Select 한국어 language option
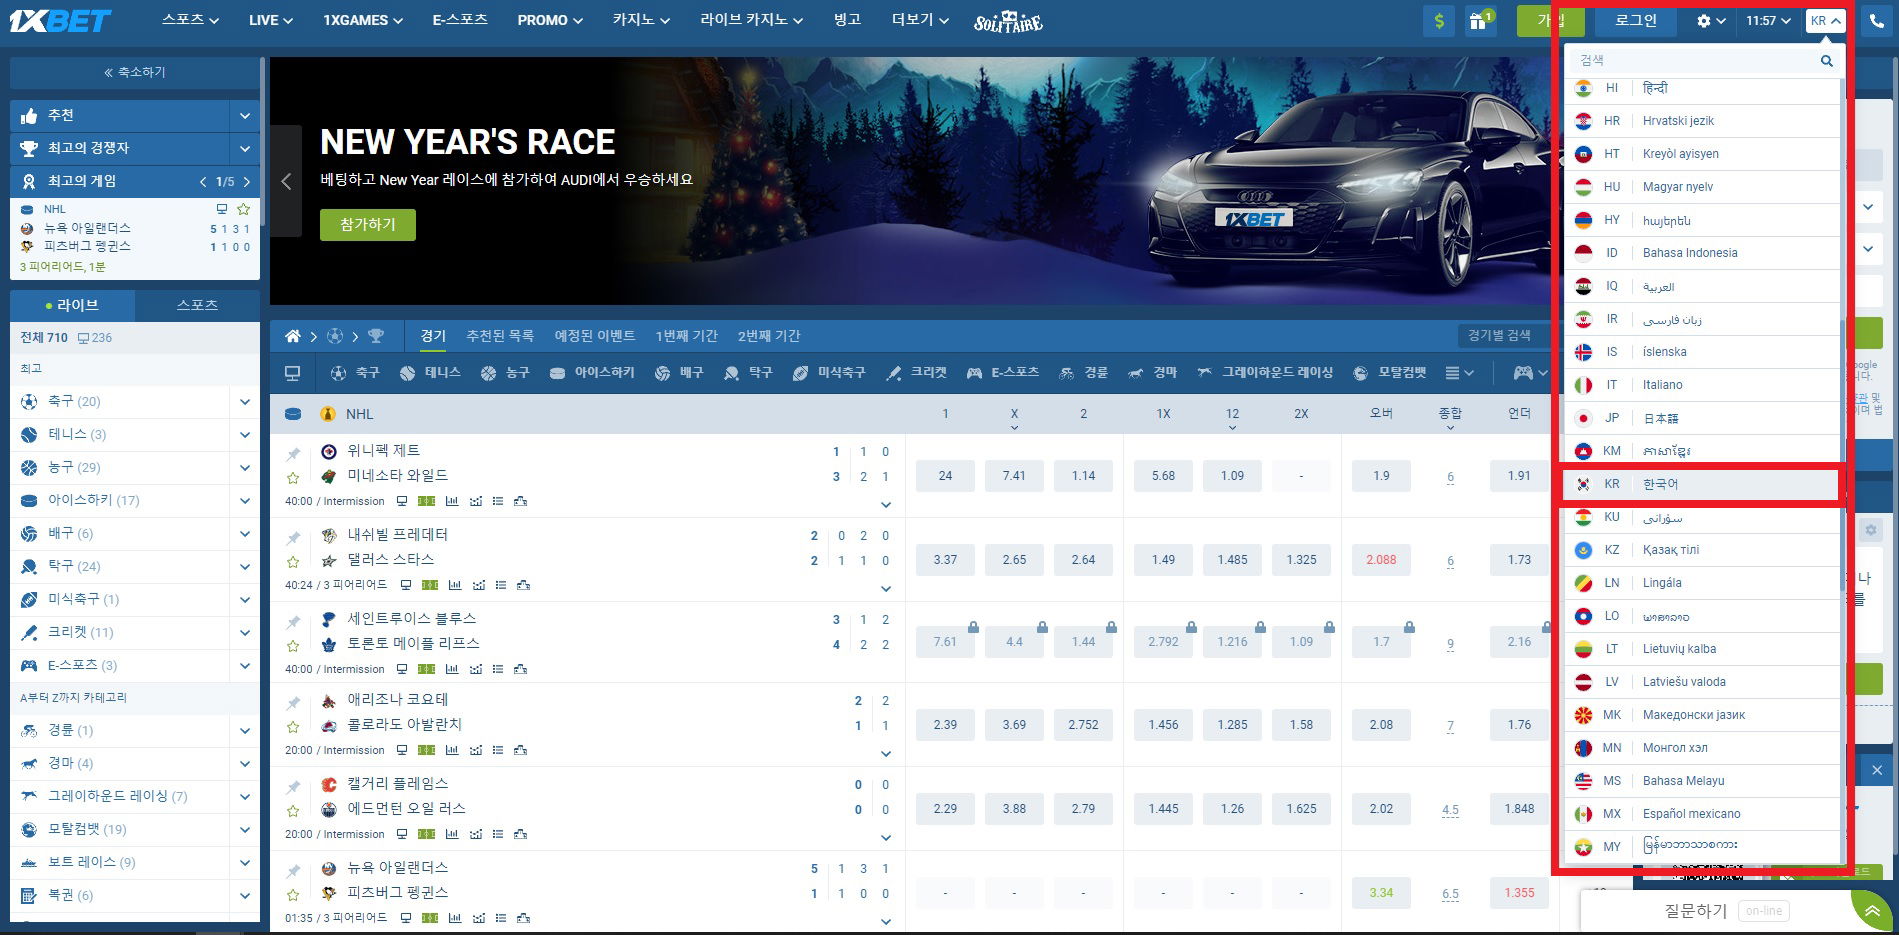 tap(1701, 484)
